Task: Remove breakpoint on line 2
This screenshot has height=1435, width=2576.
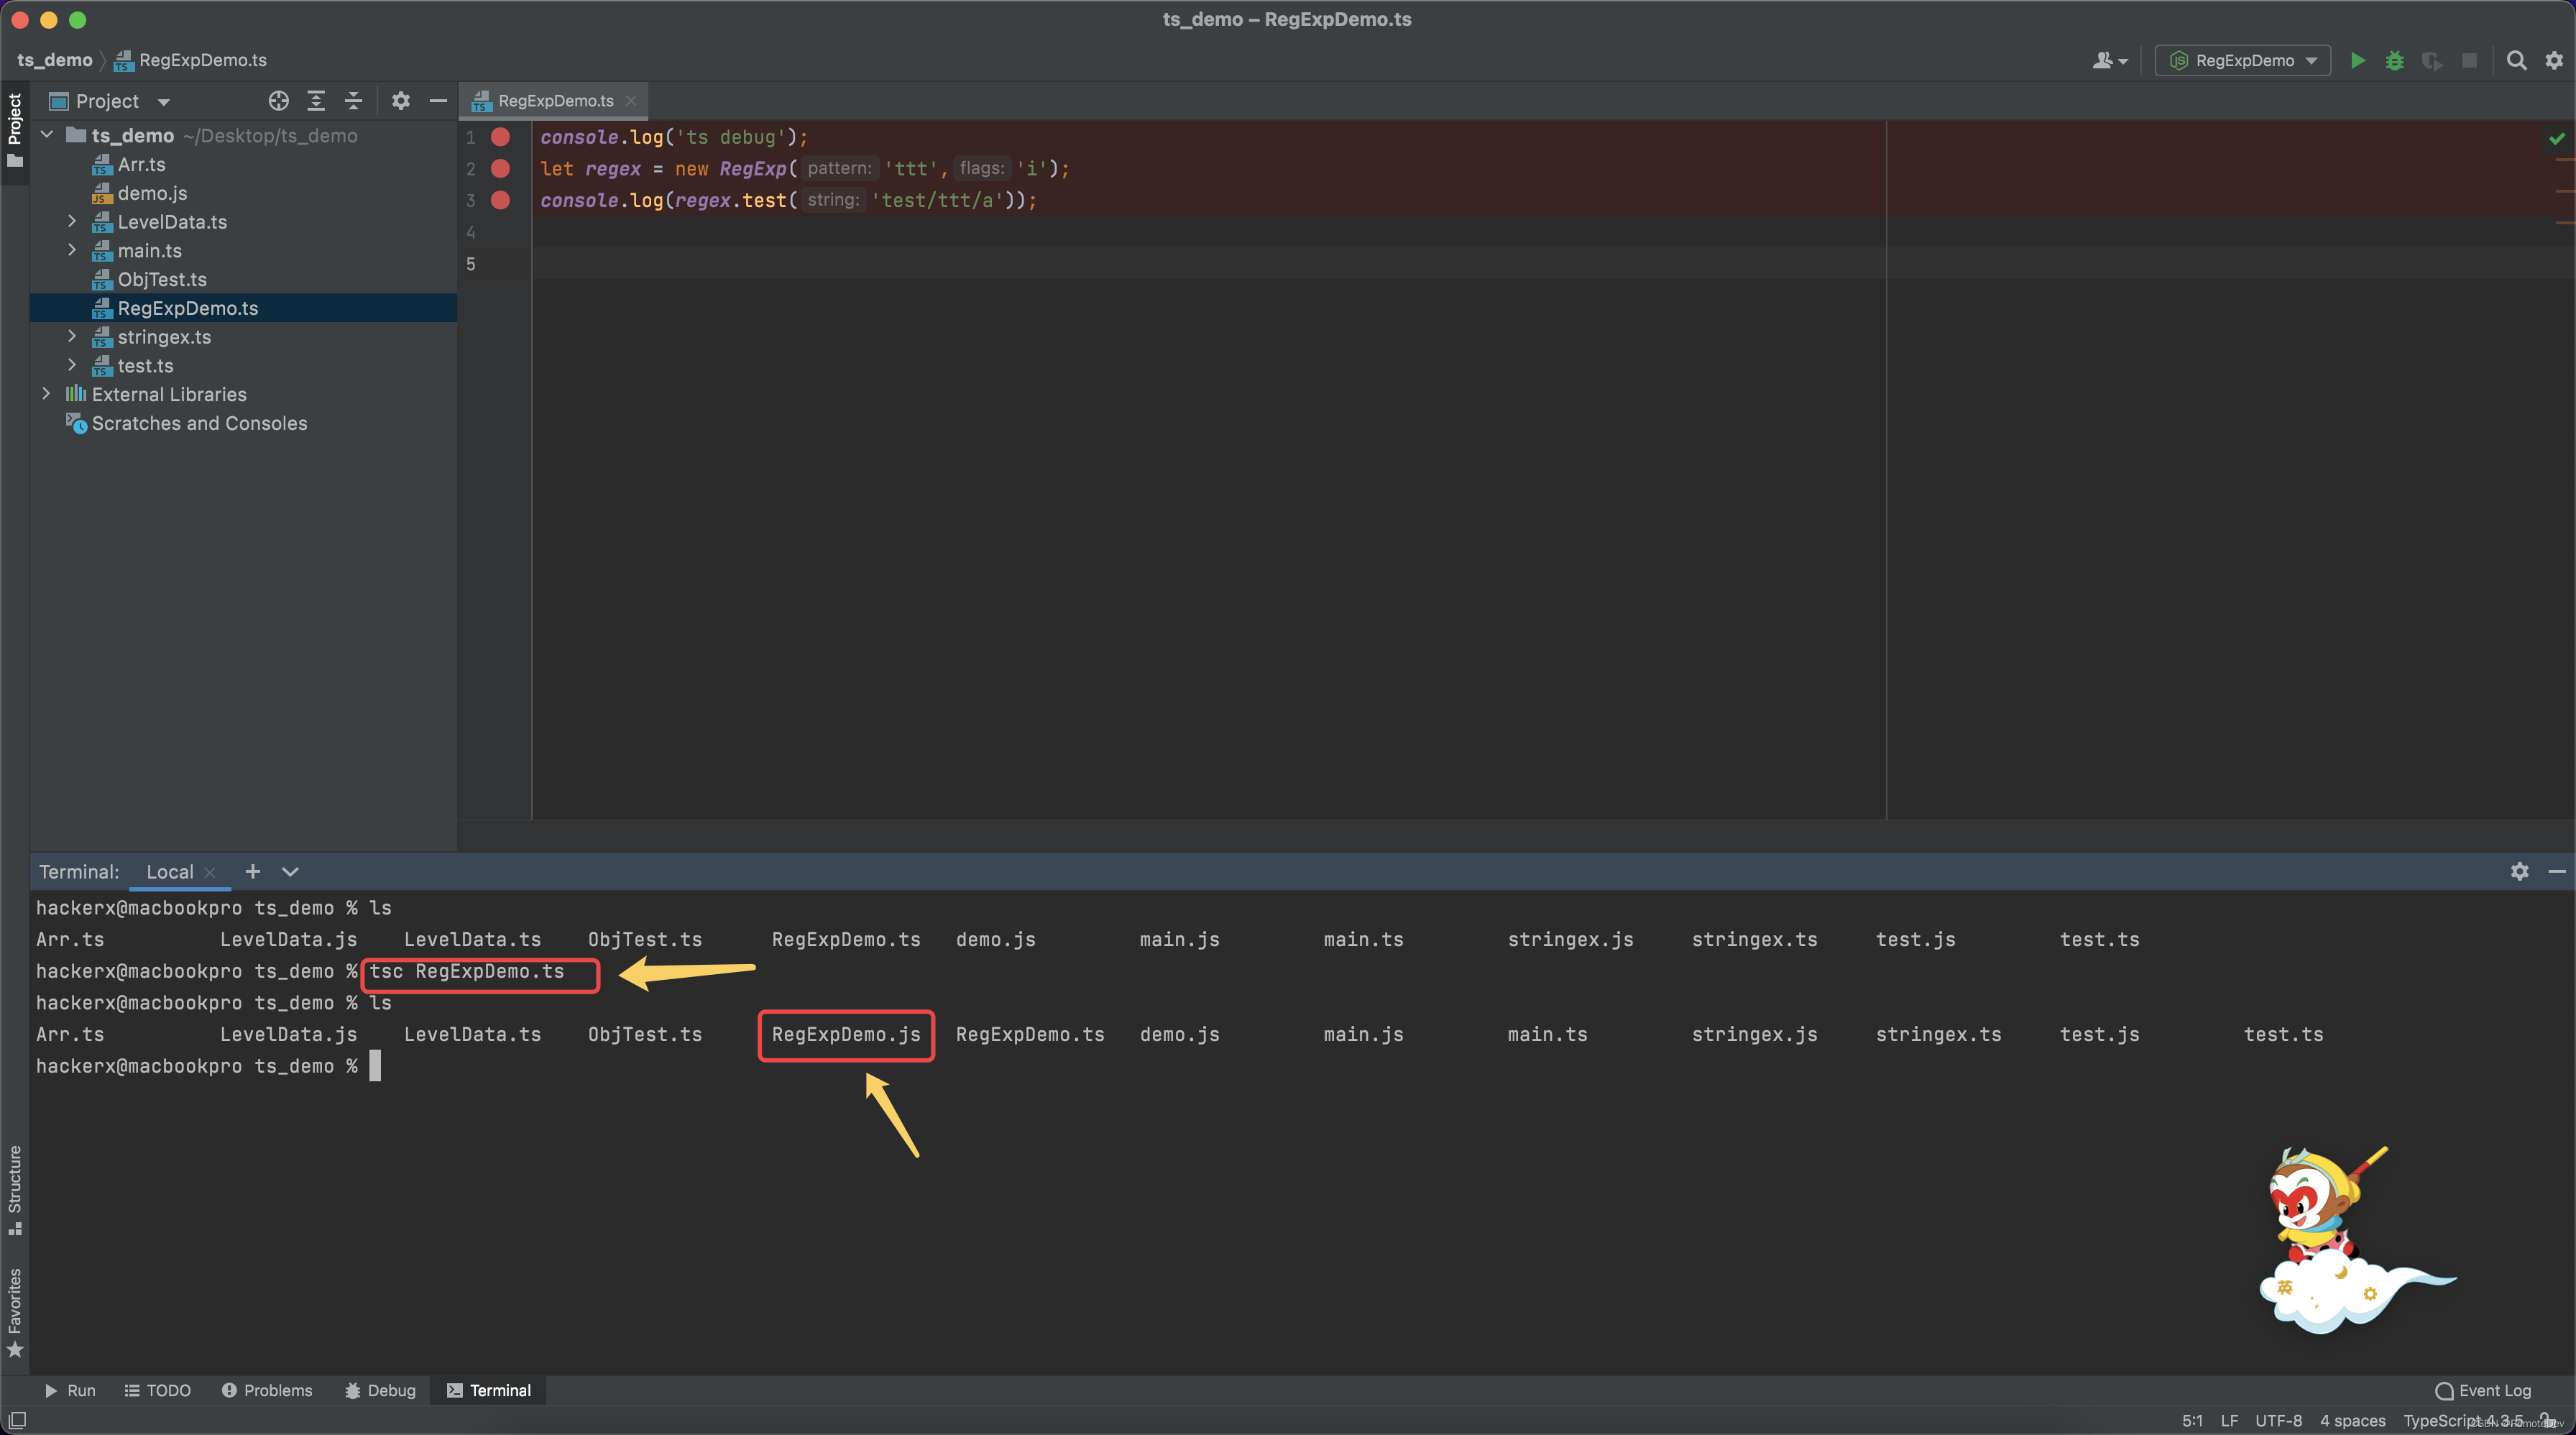Action: [500, 169]
